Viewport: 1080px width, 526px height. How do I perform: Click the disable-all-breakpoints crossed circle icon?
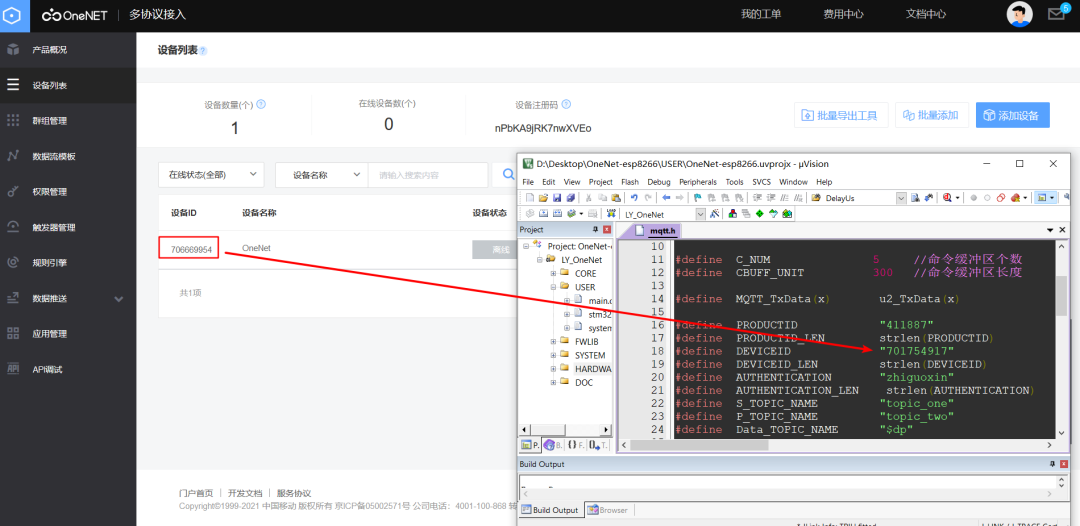coord(1000,198)
